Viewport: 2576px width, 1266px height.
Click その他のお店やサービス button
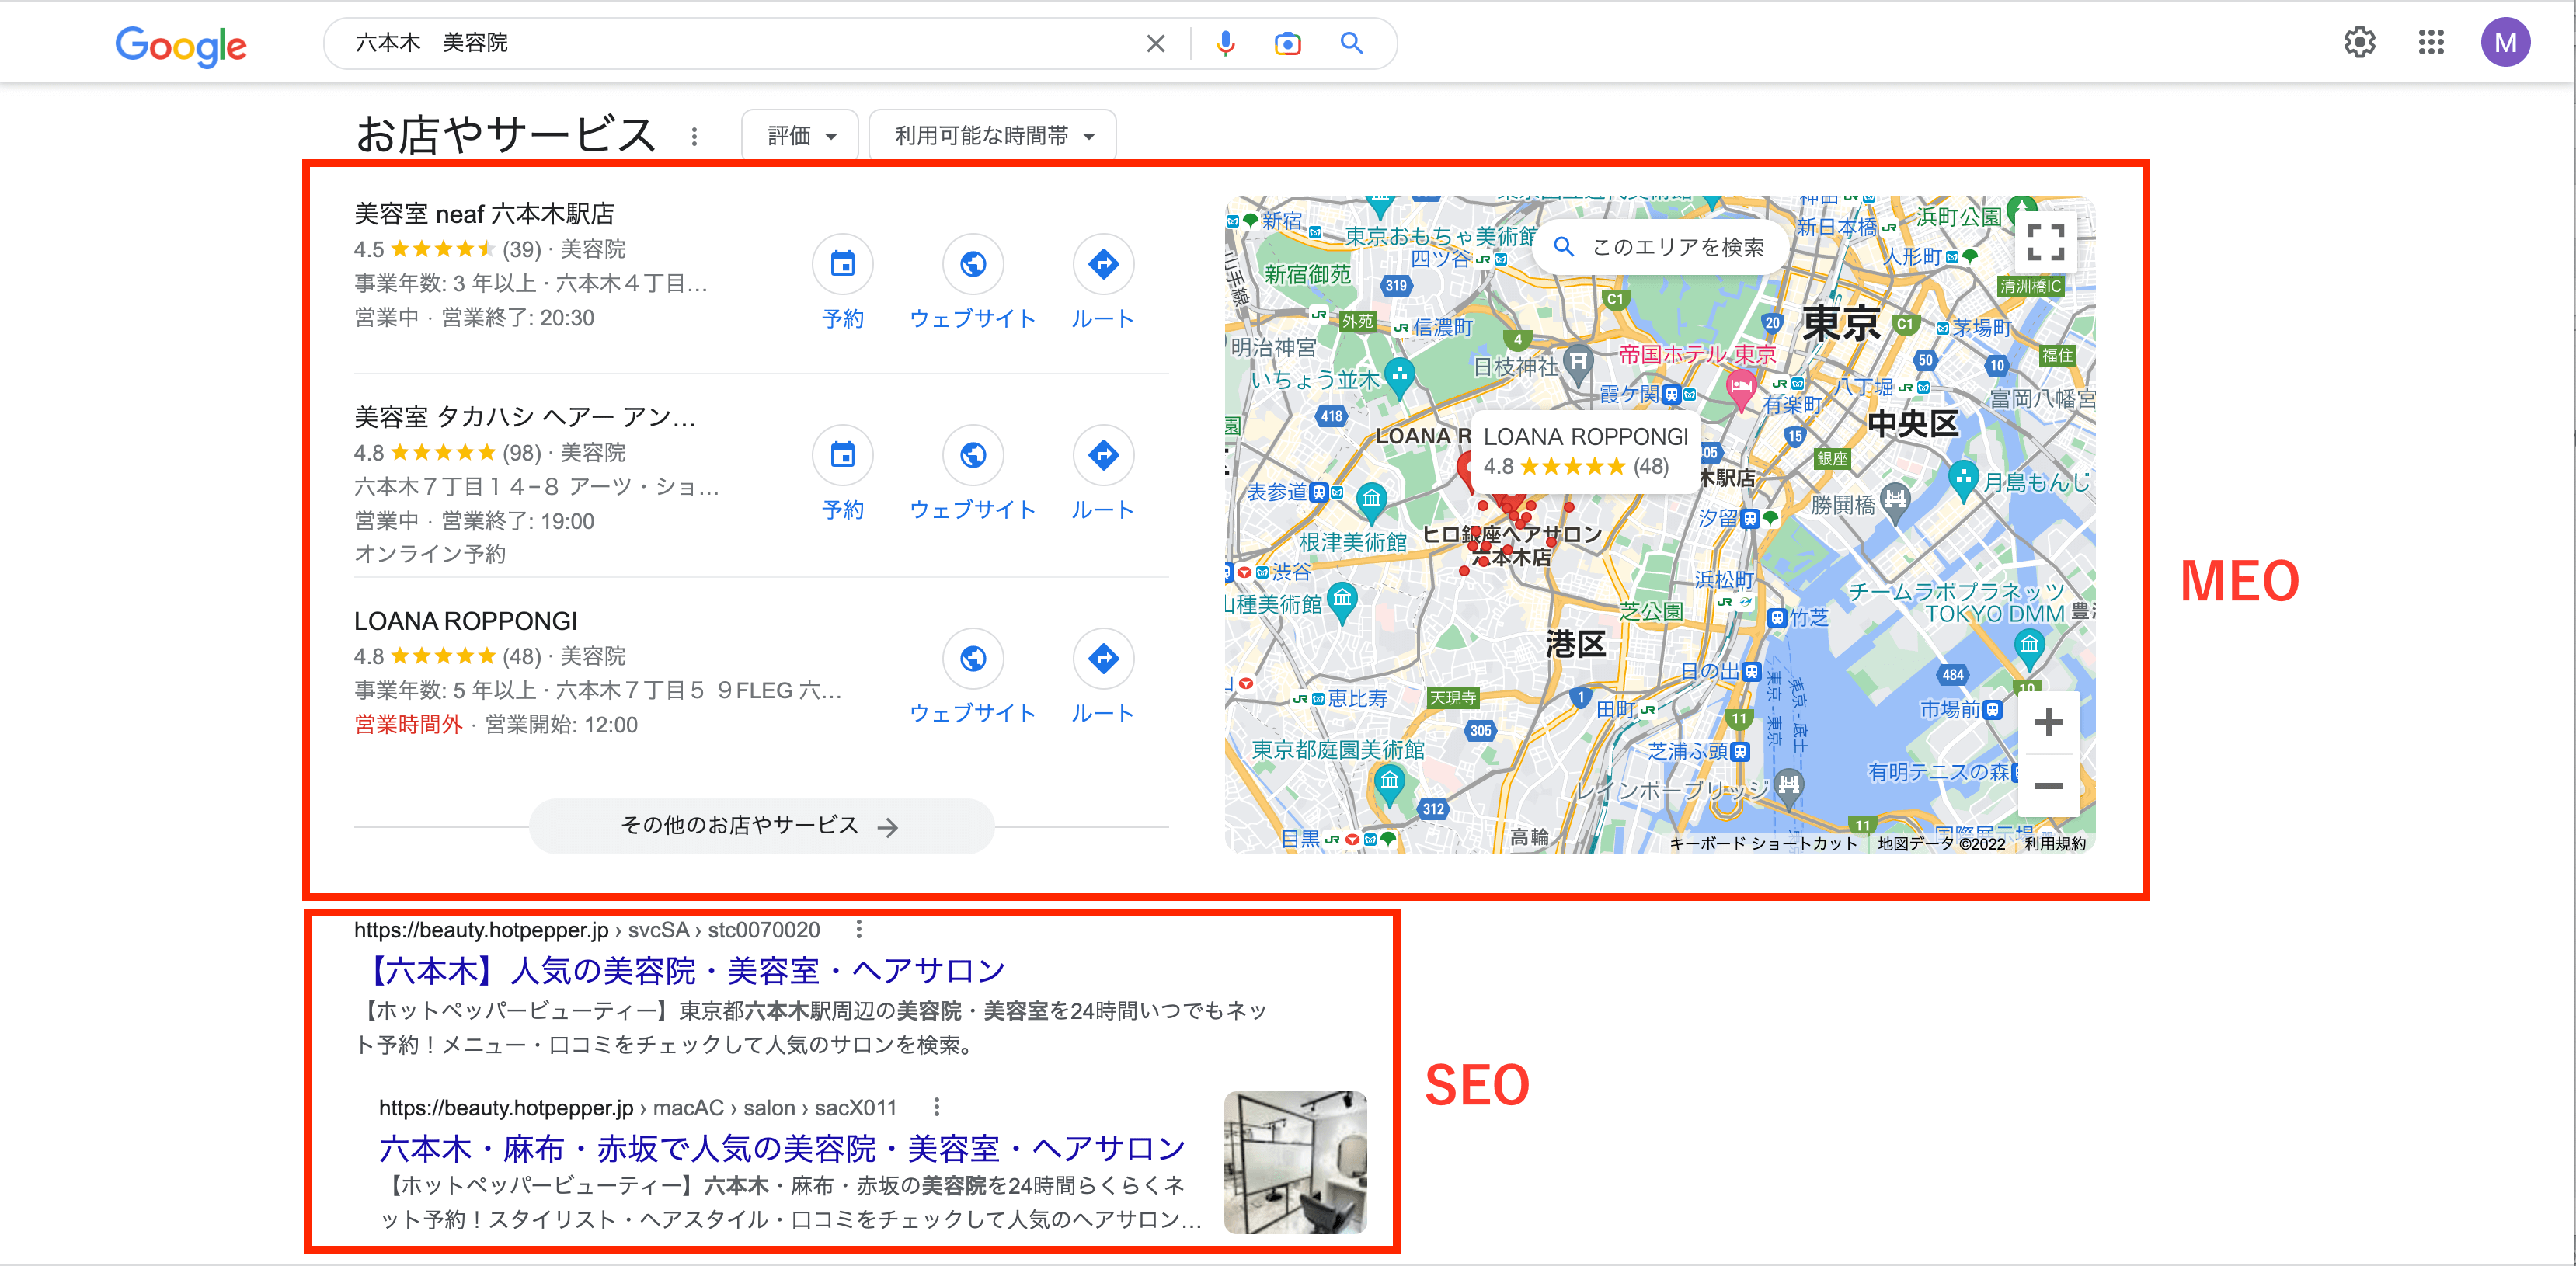(x=760, y=826)
